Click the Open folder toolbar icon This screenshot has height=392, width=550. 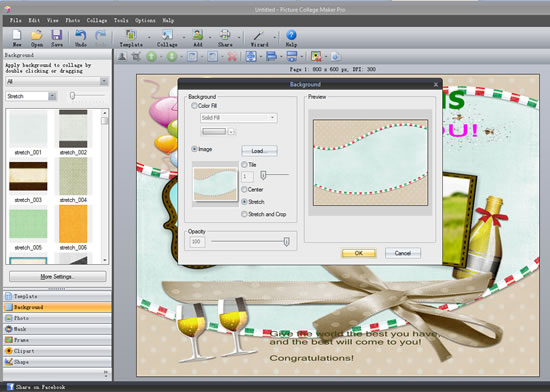coord(36,35)
